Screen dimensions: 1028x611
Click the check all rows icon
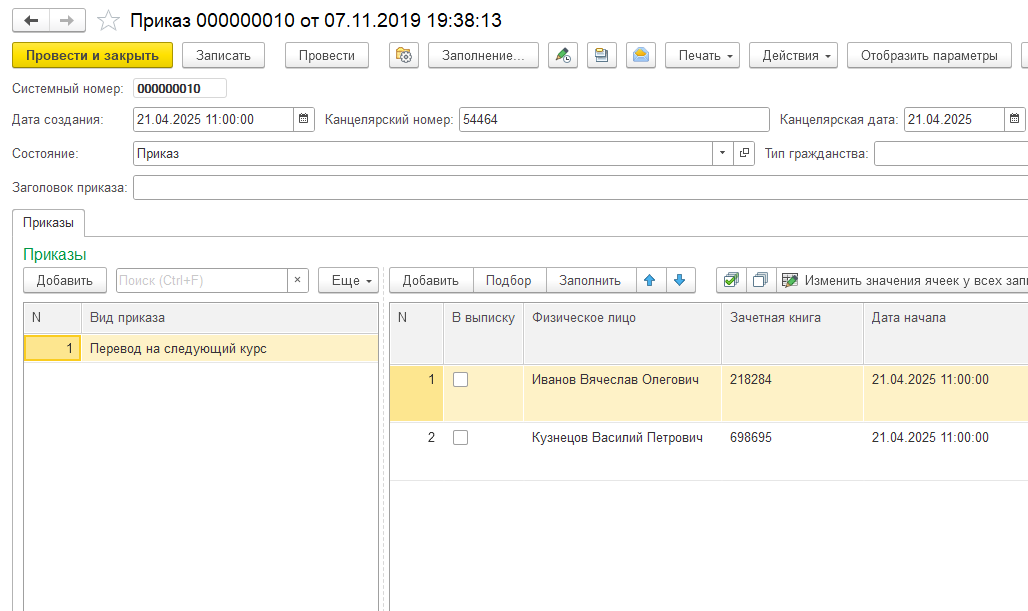click(x=731, y=281)
